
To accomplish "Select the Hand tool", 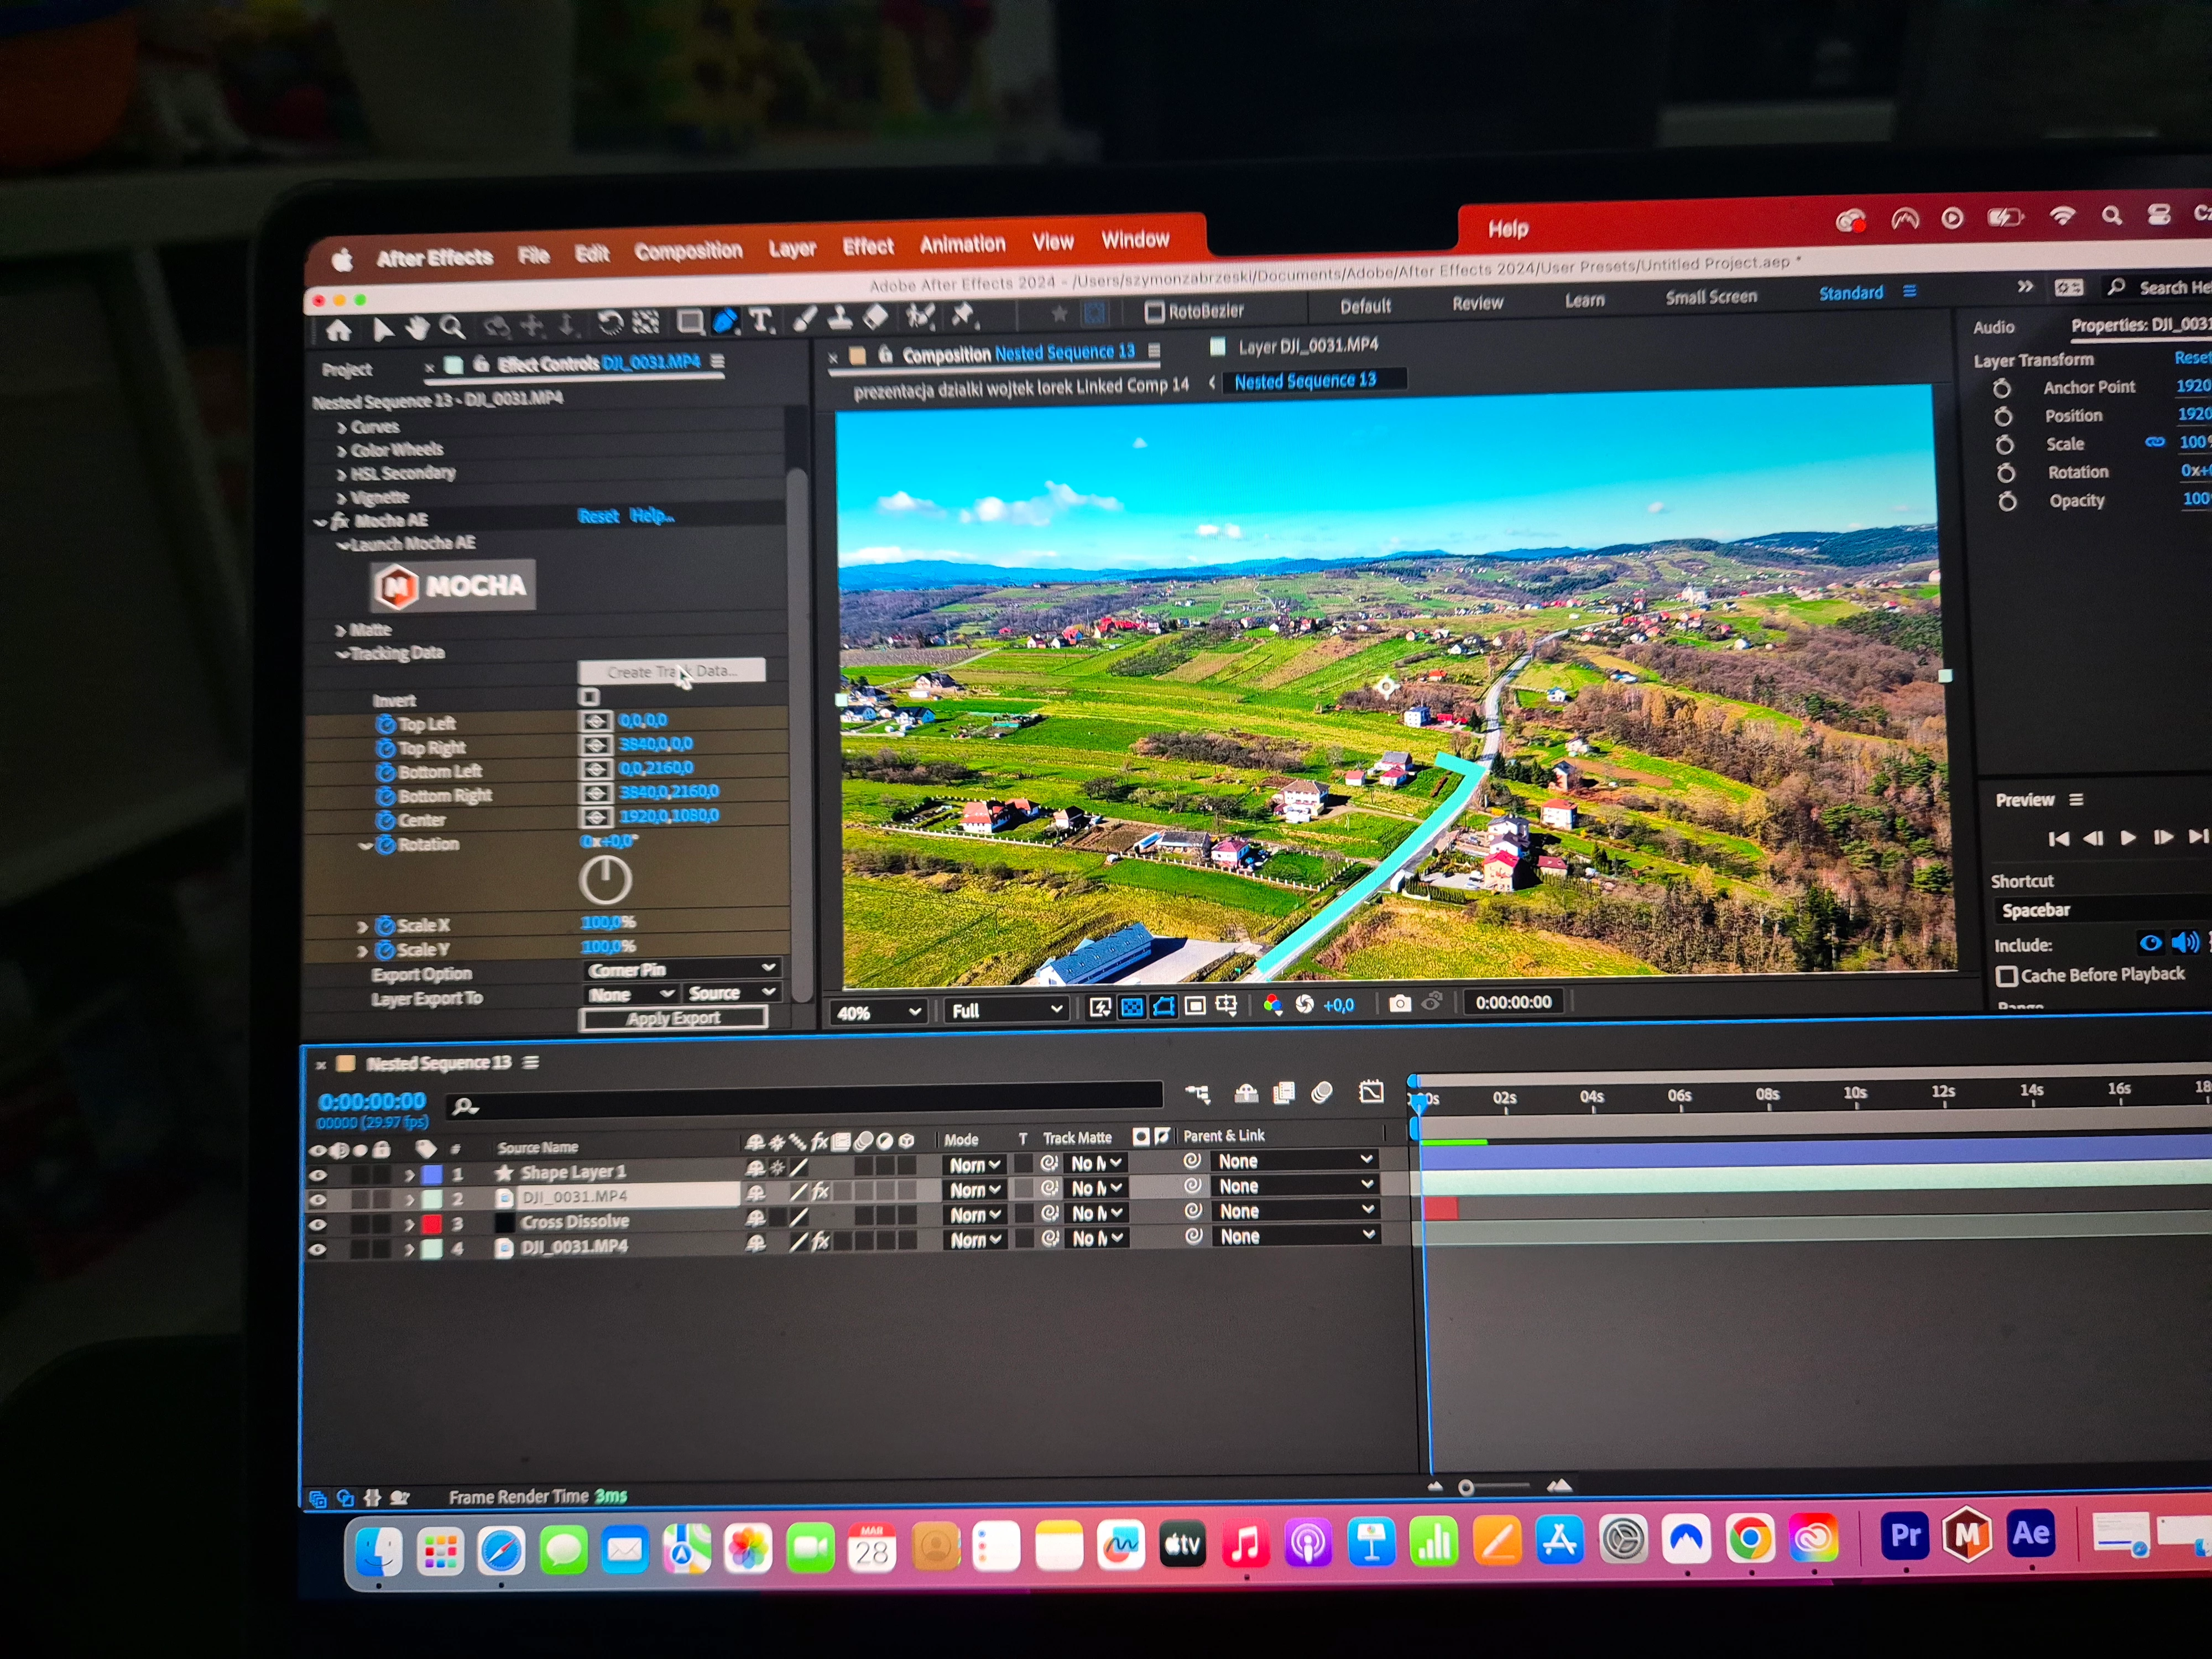I will 417,328.
